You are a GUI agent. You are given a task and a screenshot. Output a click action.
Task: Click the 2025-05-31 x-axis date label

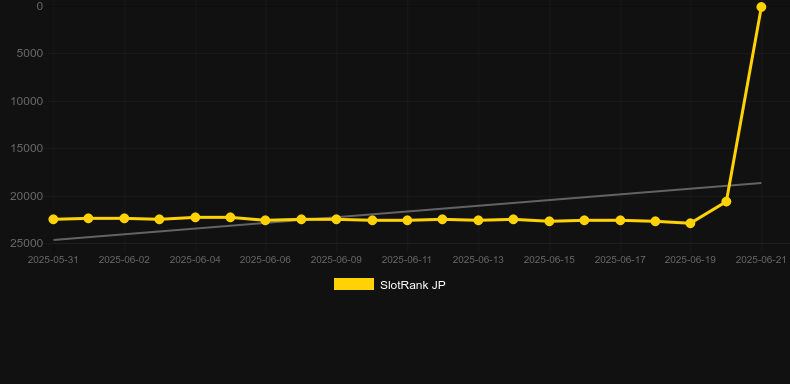pos(53,260)
